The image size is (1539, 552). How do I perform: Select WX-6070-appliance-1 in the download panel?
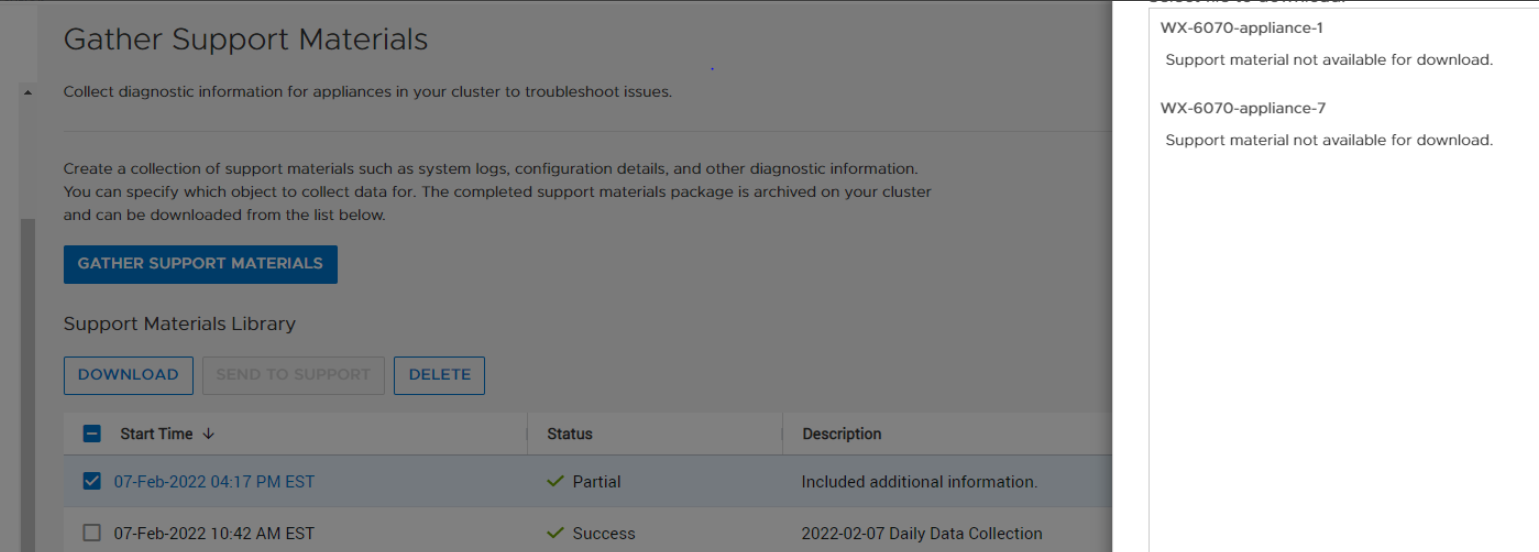pos(1241,28)
